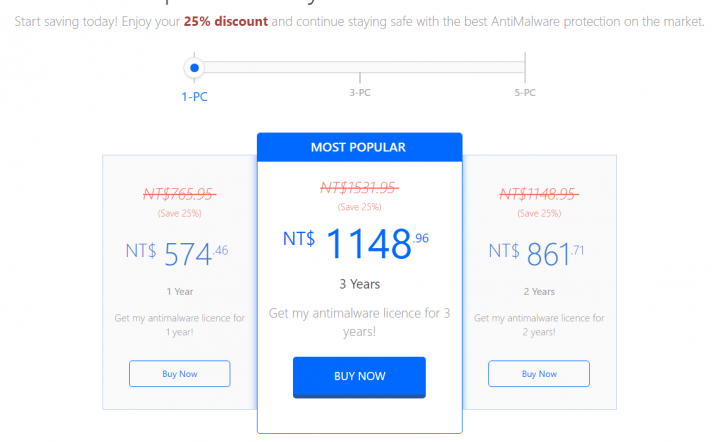Click the 5-PC label under slider

click(524, 93)
